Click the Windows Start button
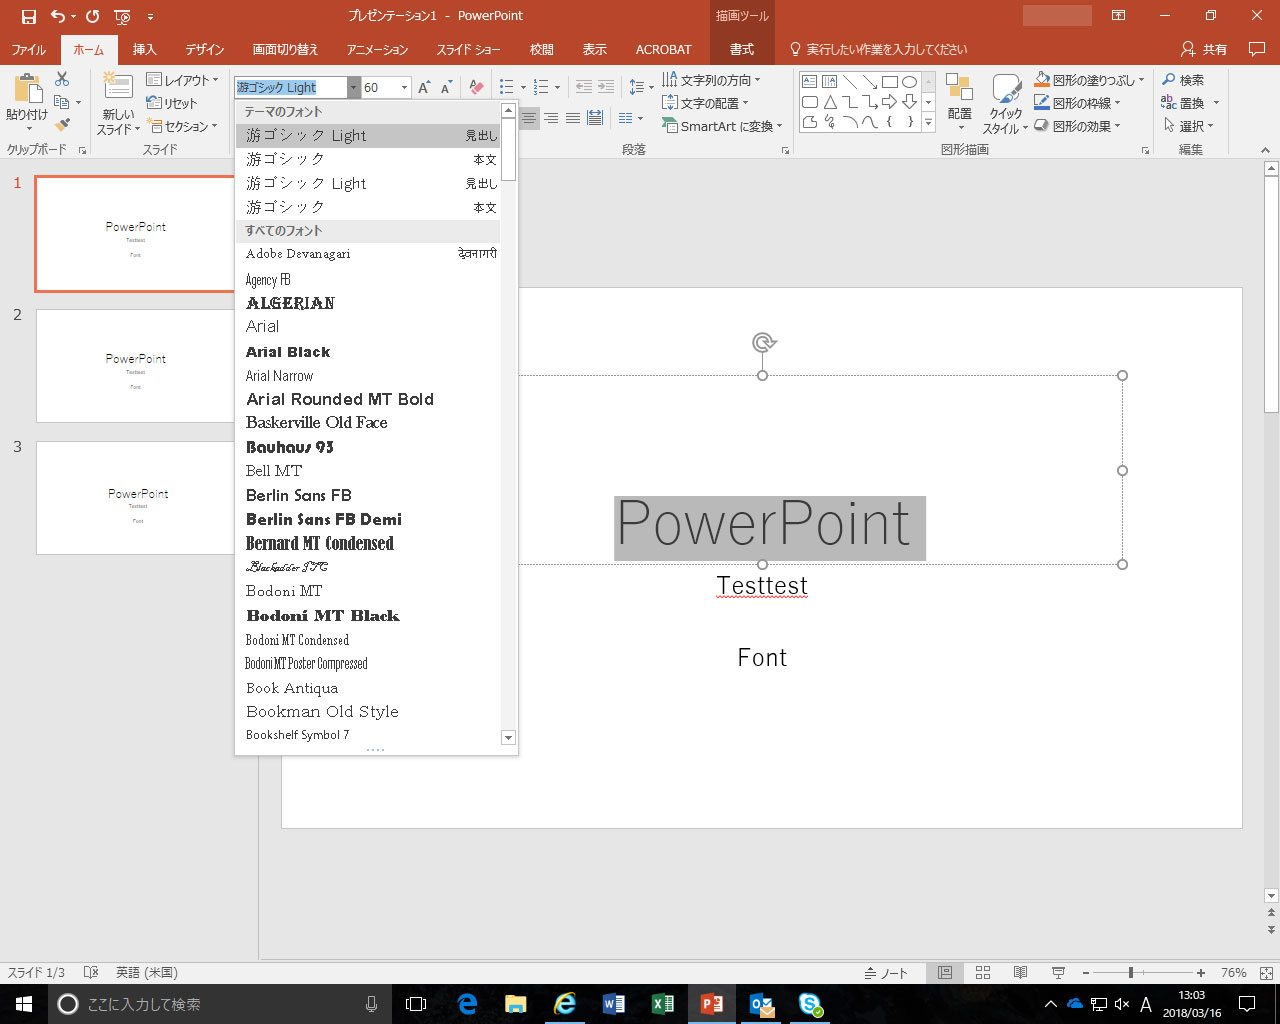This screenshot has width=1280, height=1024. (x=24, y=1004)
